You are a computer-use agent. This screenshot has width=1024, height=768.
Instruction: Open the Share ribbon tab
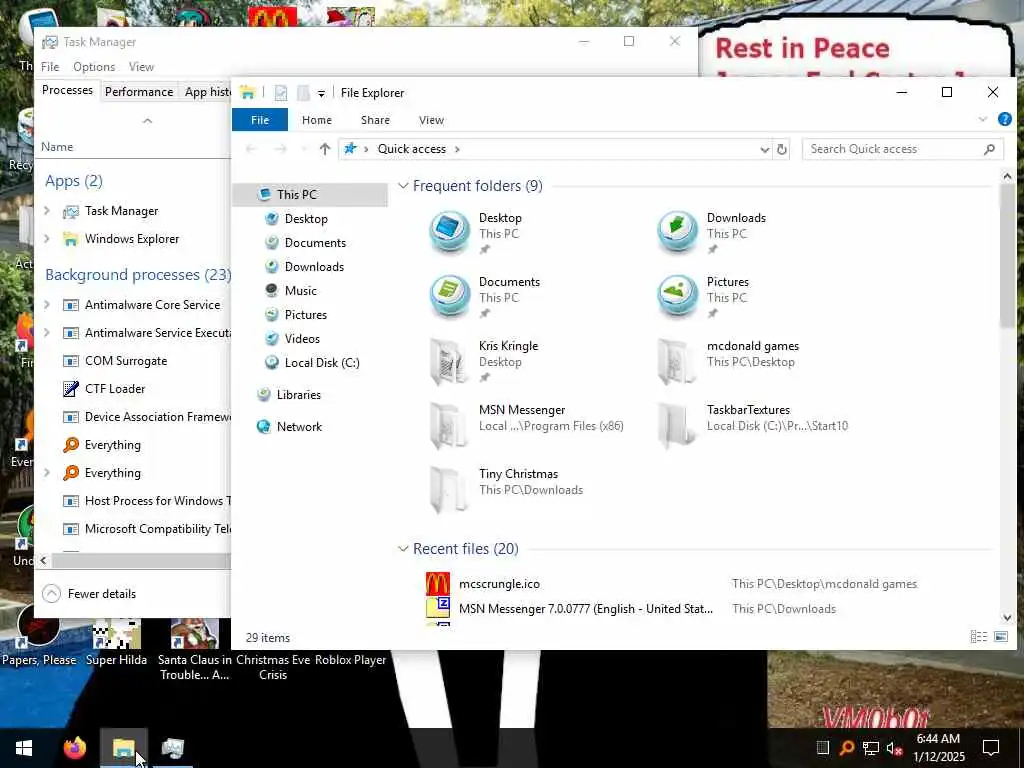point(376,120)
